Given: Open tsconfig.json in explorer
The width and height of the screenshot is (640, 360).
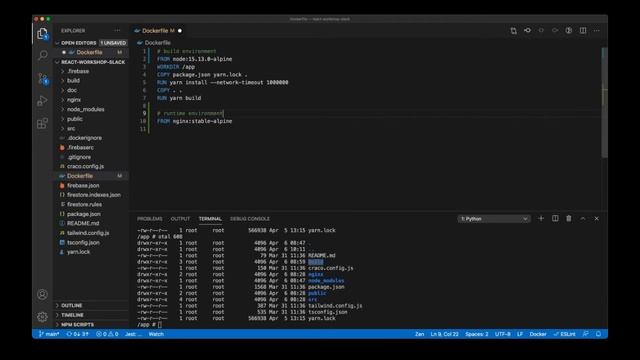Looking at the screenshot, I should click(83, 242).
